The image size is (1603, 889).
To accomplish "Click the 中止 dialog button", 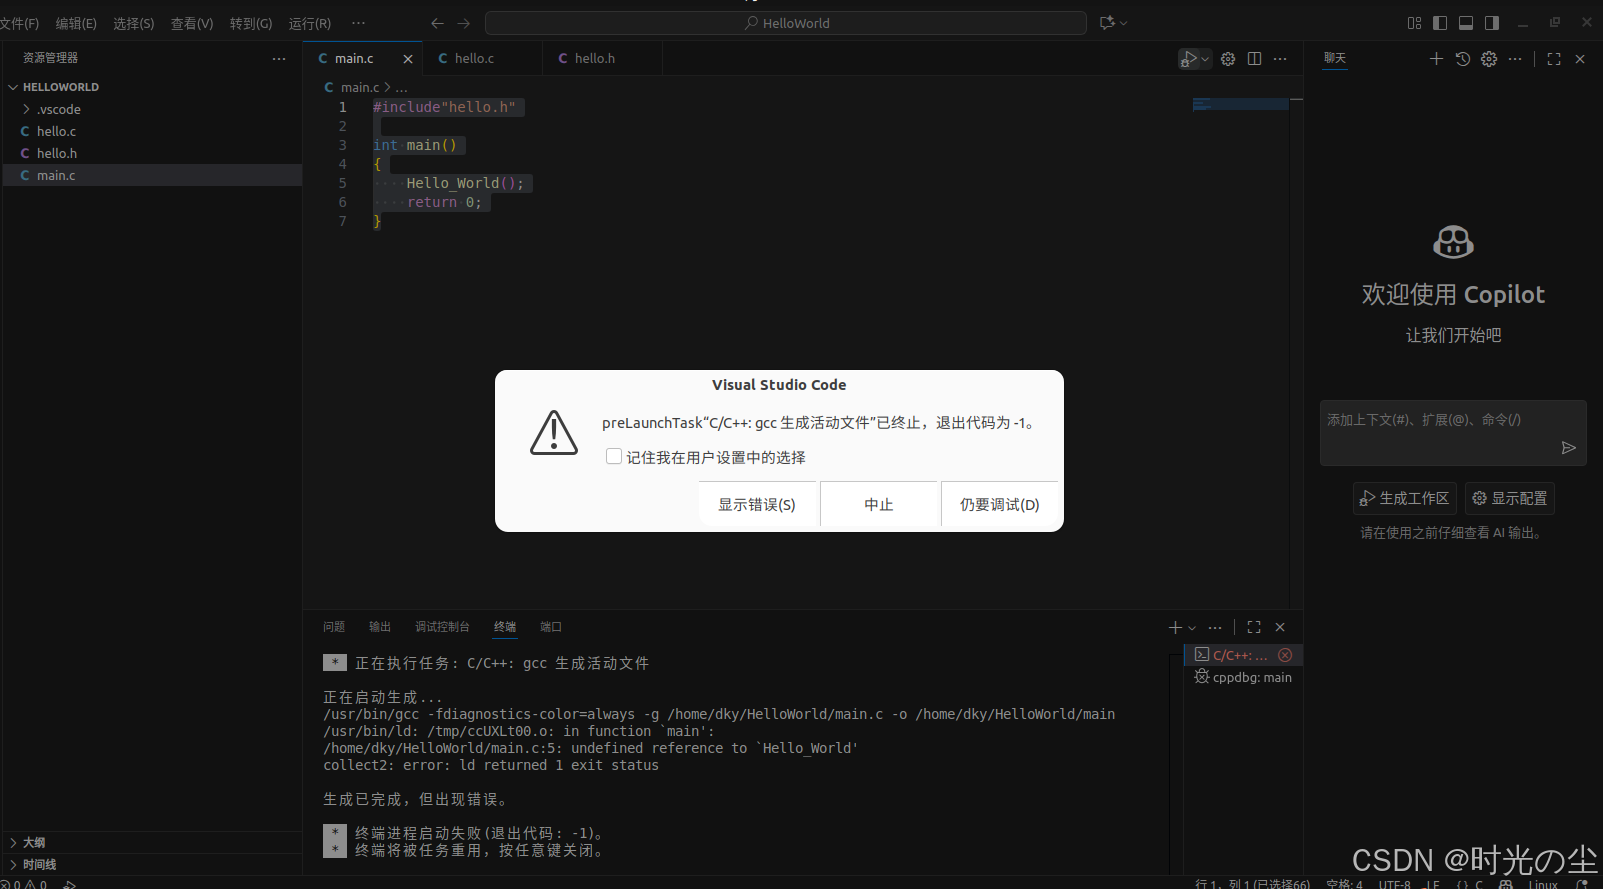I will click(879, 504).
